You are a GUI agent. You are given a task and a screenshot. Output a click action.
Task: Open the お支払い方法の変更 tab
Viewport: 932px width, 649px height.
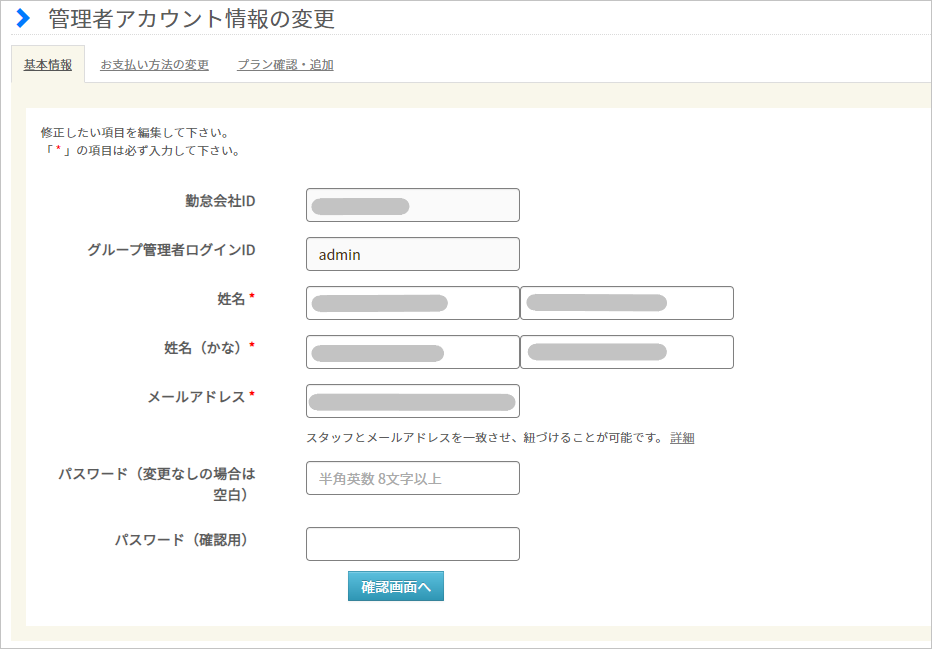pos(154,65)
